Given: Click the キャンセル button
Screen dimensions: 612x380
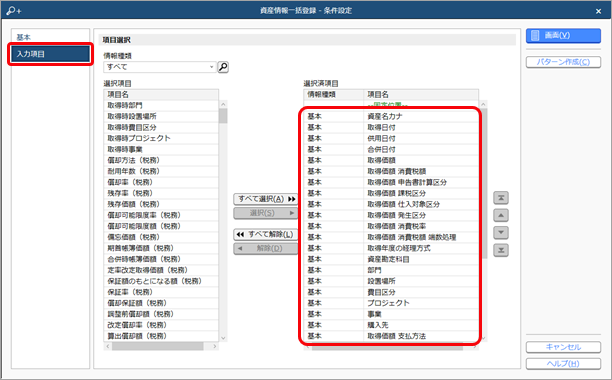Looking at the screenshot, I should pos(563,347).
